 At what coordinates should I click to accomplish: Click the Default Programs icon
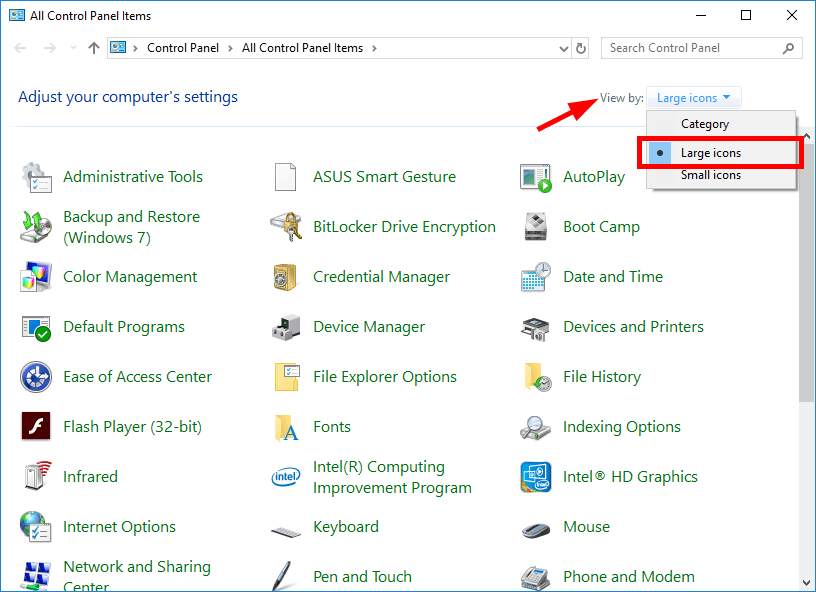tap(36, 327)
